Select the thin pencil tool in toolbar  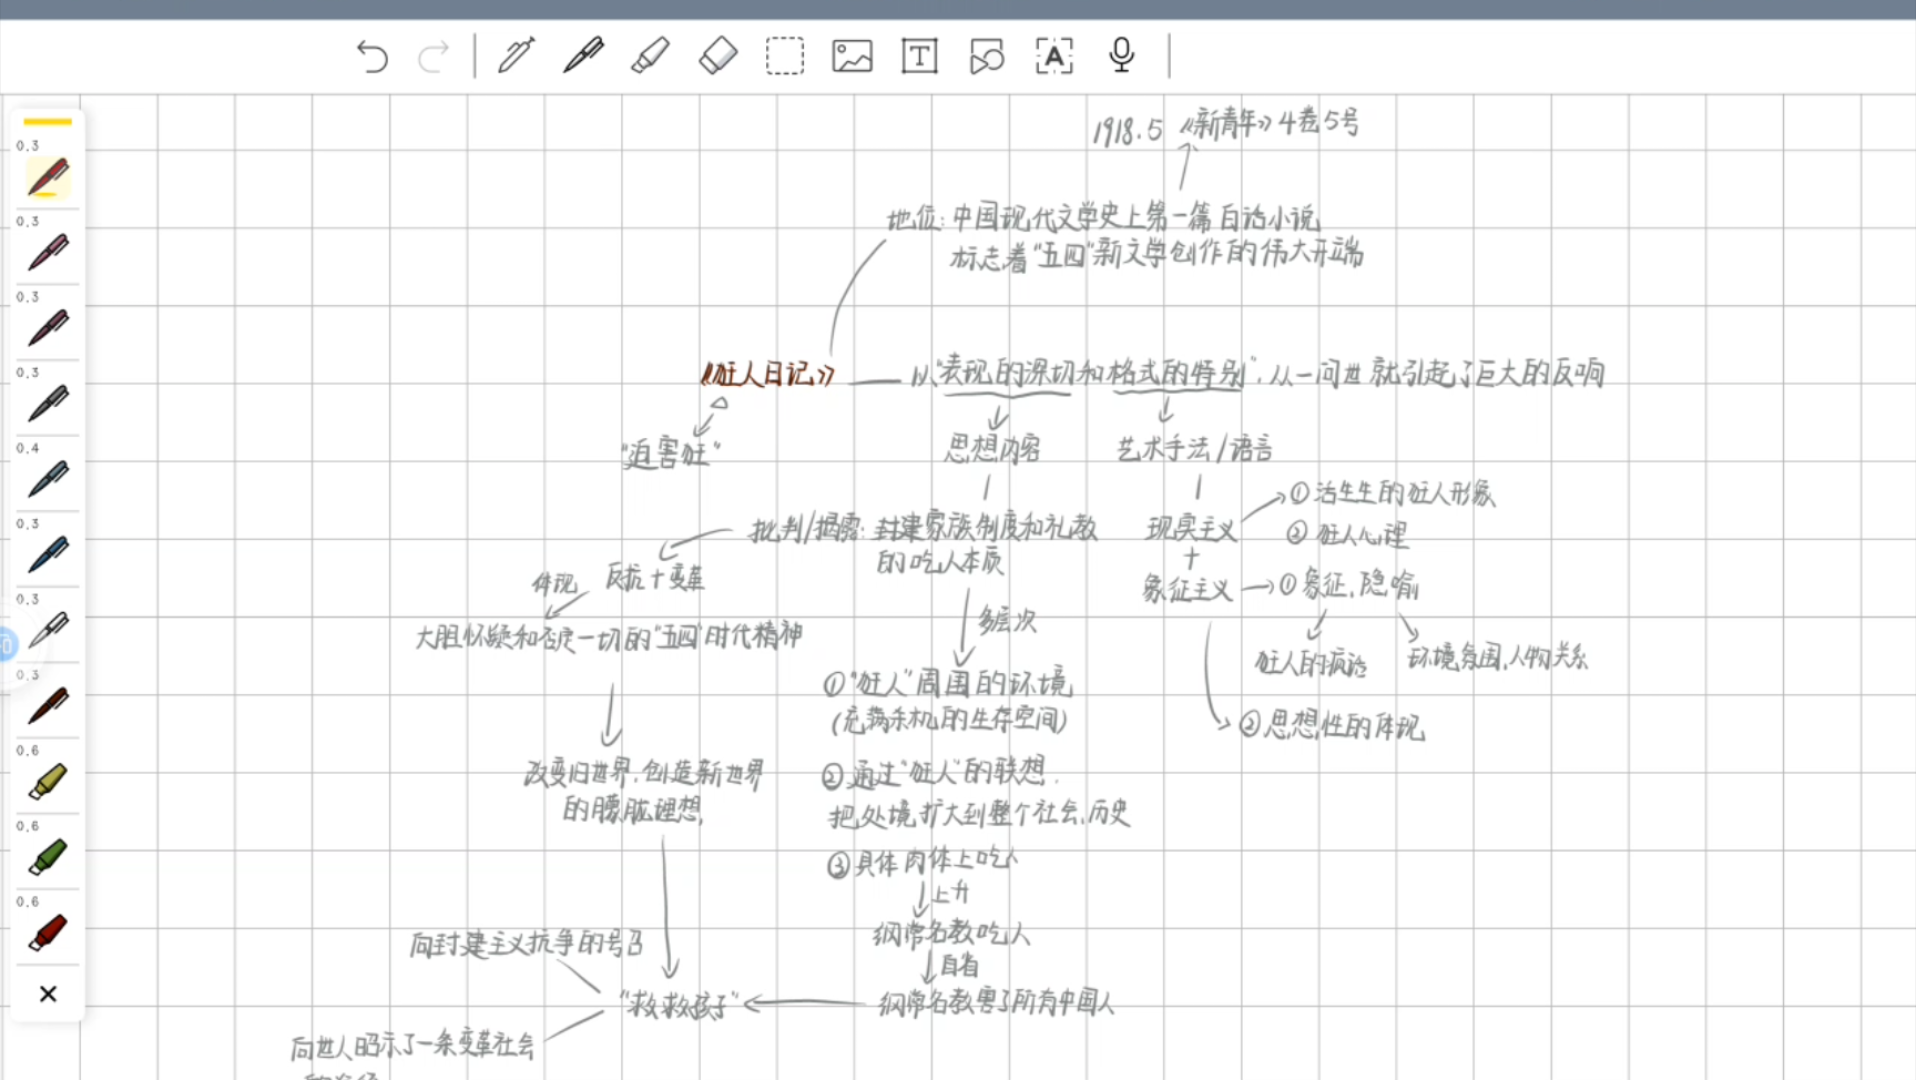pyautogui.click(x=516, y=56)
